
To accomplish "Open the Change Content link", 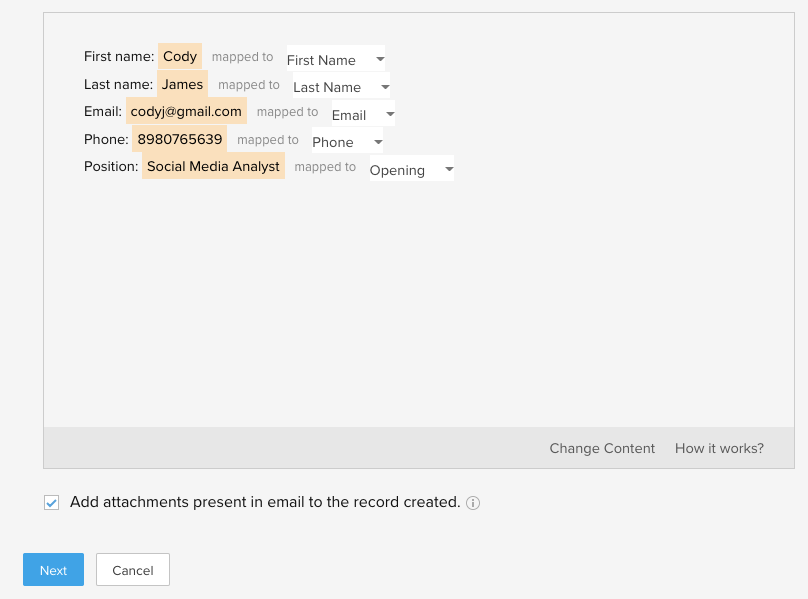I will (602, 448).
